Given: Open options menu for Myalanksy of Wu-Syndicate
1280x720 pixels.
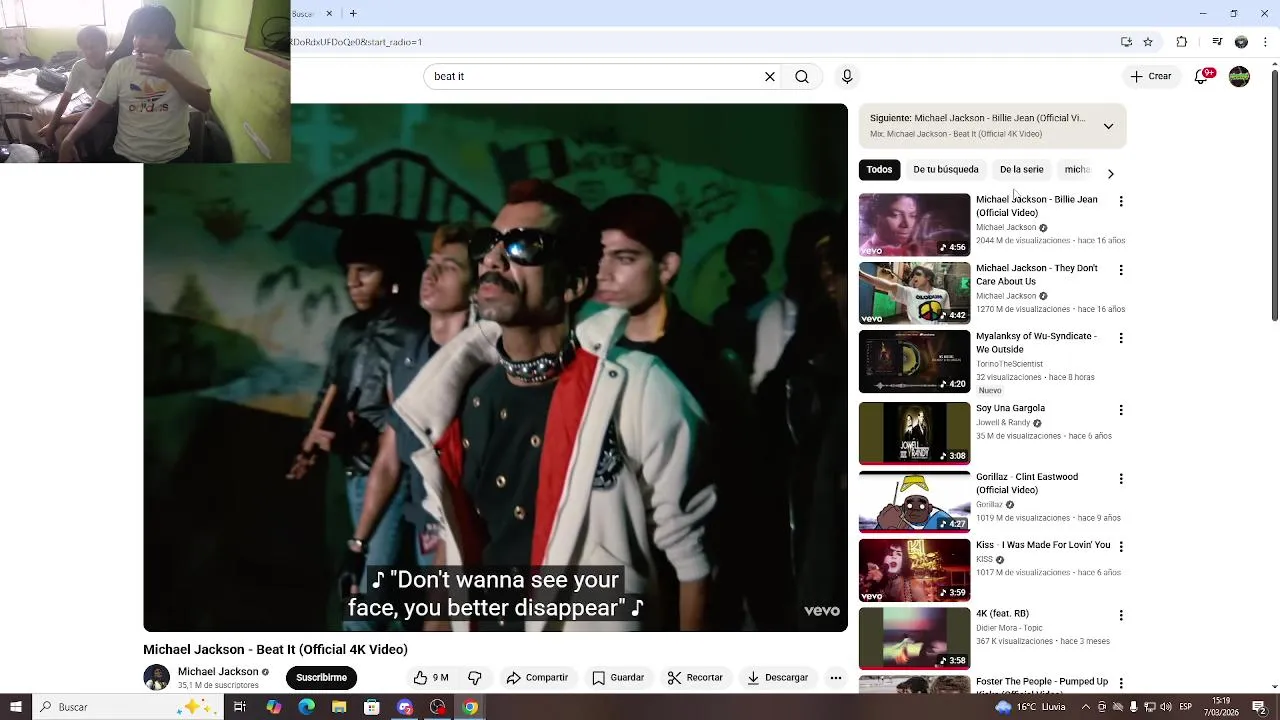Looking at the screenshot, I should [x=1121, y=338].
